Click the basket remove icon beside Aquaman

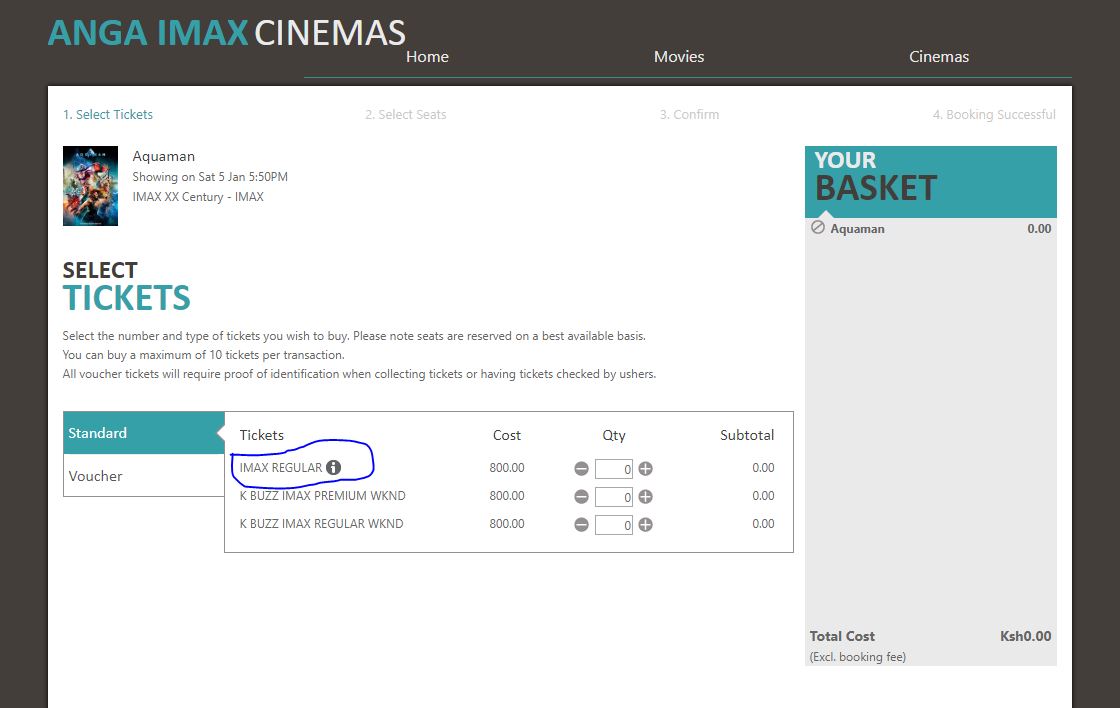point(818,228)
